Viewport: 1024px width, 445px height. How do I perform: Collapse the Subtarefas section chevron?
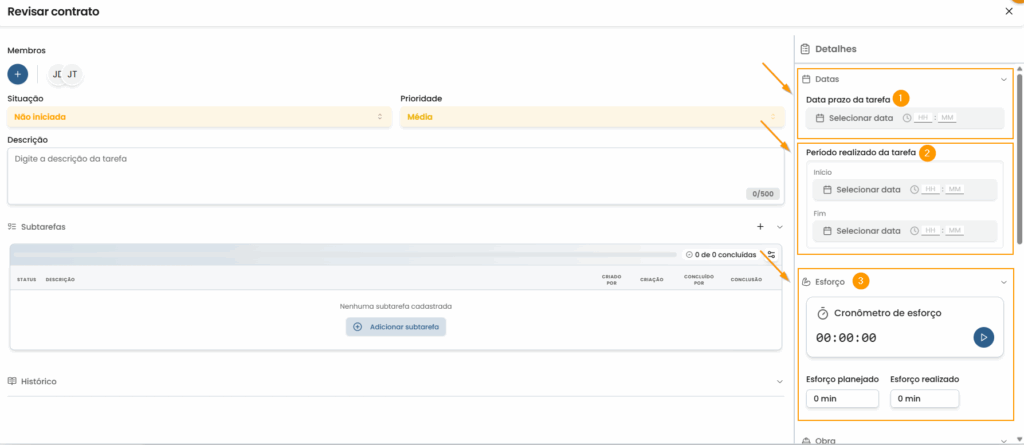779,227
